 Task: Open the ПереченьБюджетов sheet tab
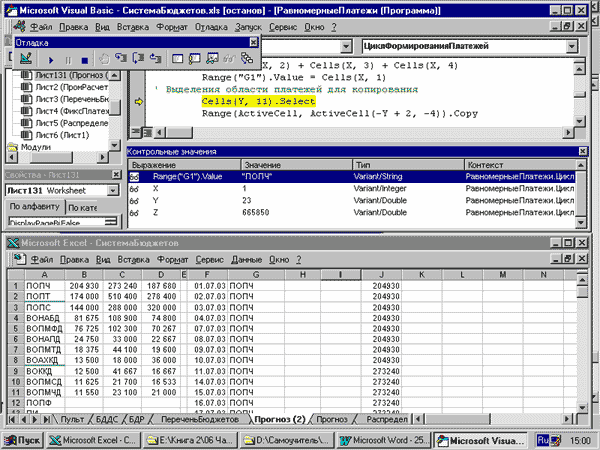(x=200, y=419)
